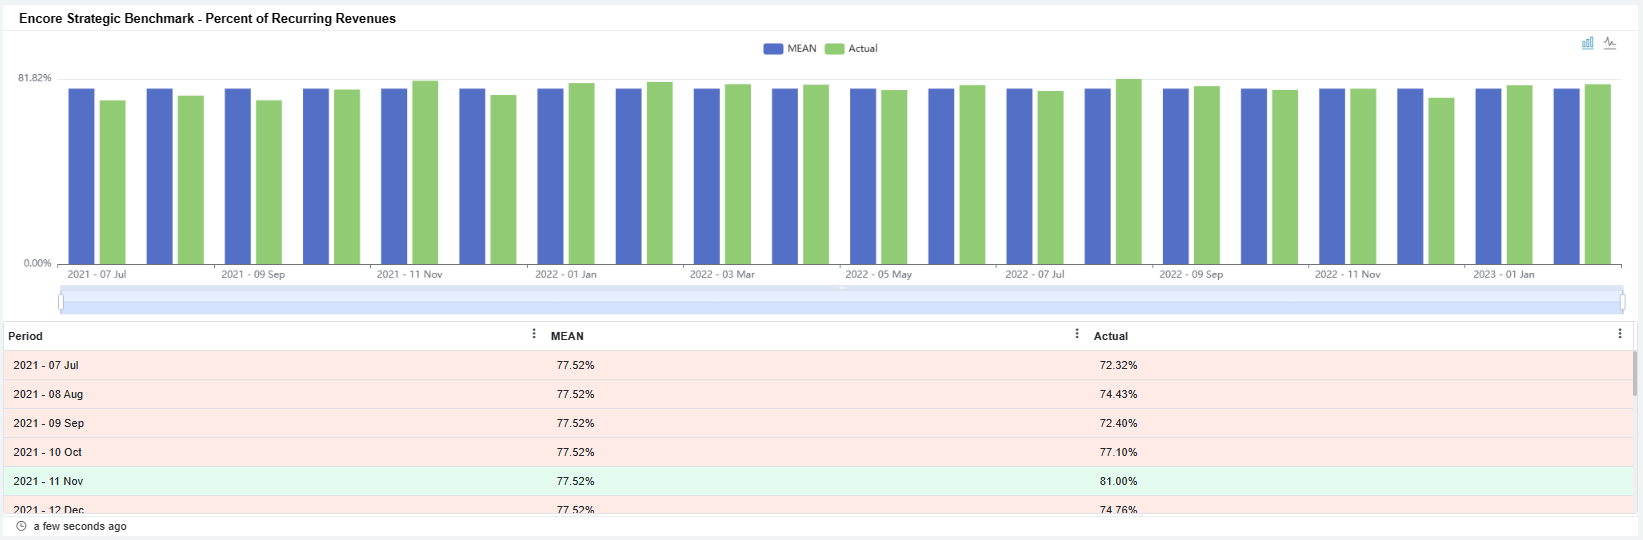Click the green Actual bar for 2022 - 08 Aug
The image size is (1643, 540).
[1128, 170]
